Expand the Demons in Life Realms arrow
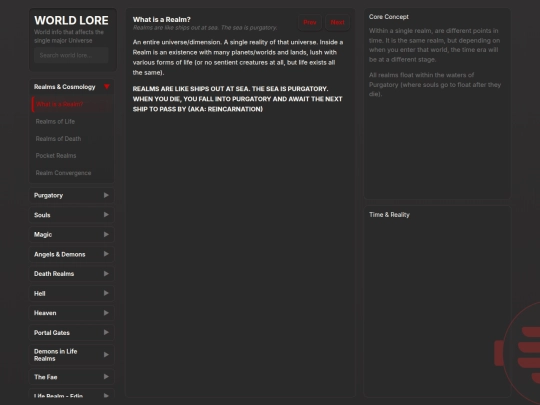The width and height of the screenshot is (540, 405). point(106,355)
